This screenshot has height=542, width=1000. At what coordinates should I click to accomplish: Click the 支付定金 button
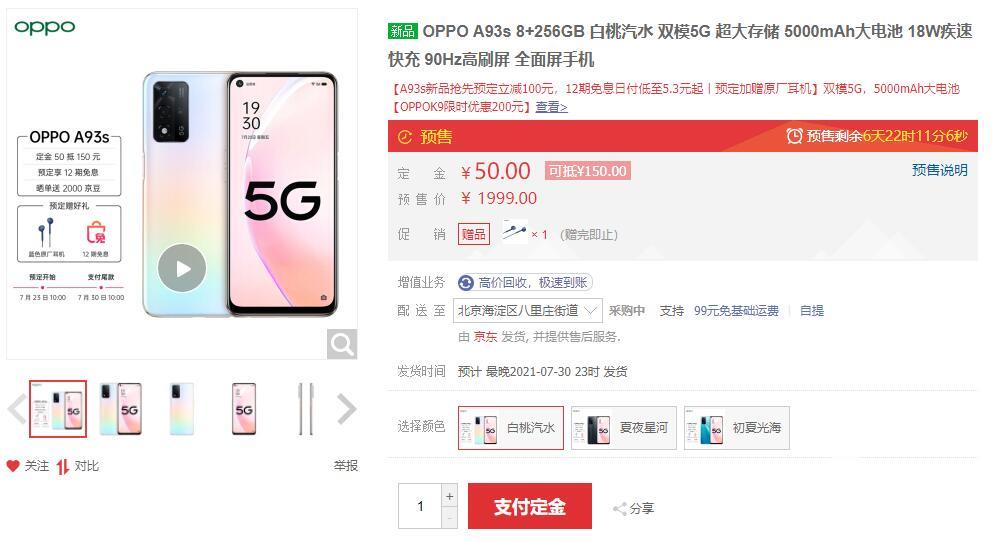pyautogui.click(x=530, y=506)
